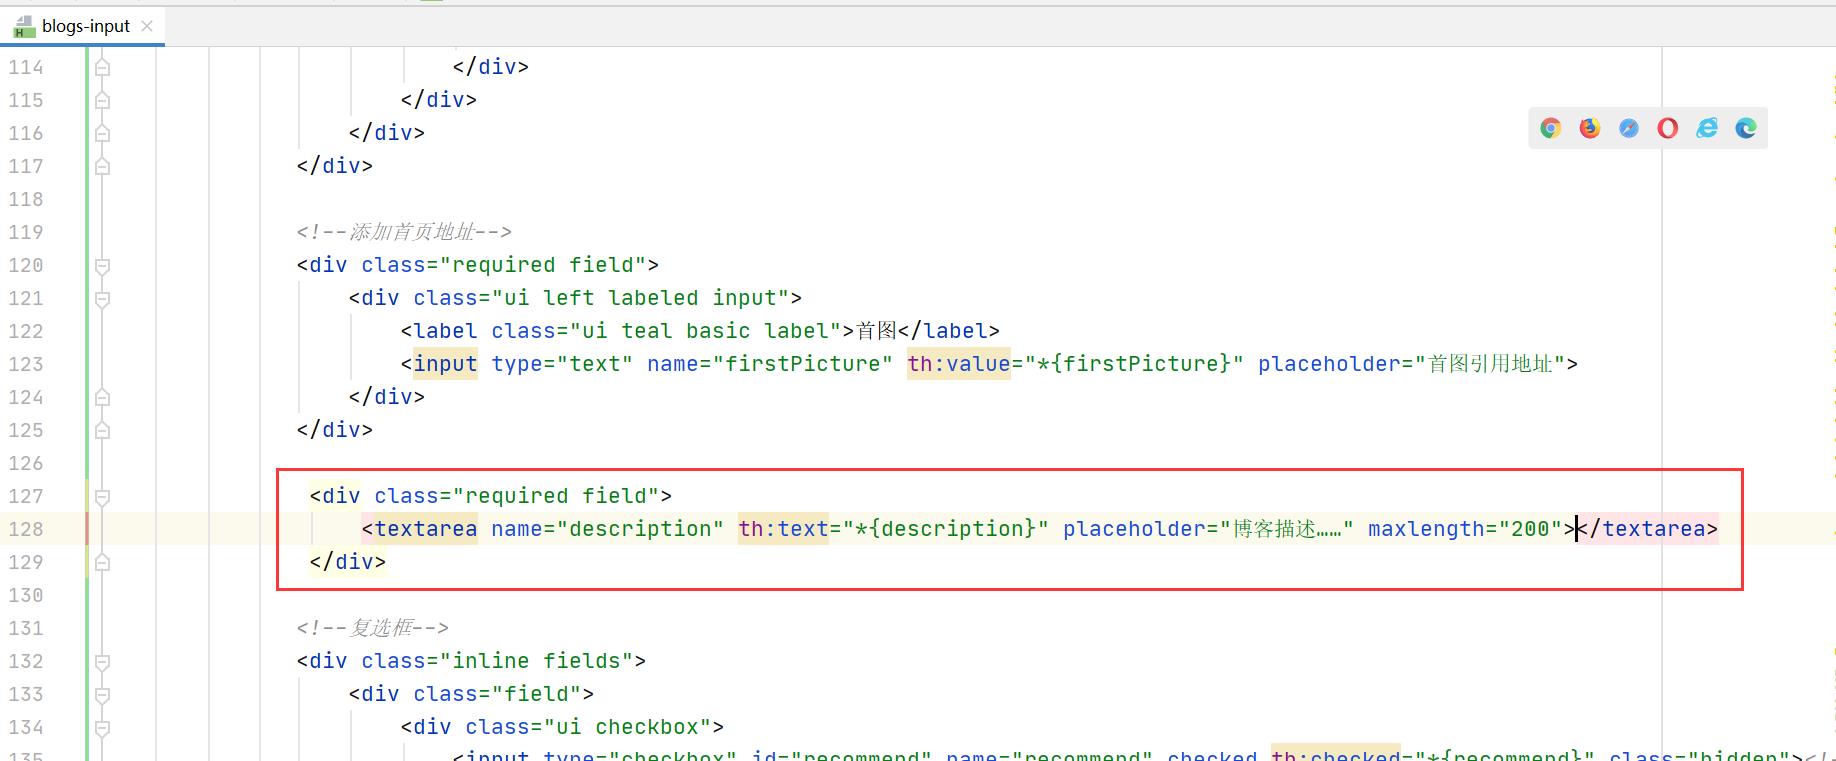This screenshot has height=761, width=1836.
Task: Click the th:text attribute on line 128
Action: pyautogui.click(x=784, y=529)
